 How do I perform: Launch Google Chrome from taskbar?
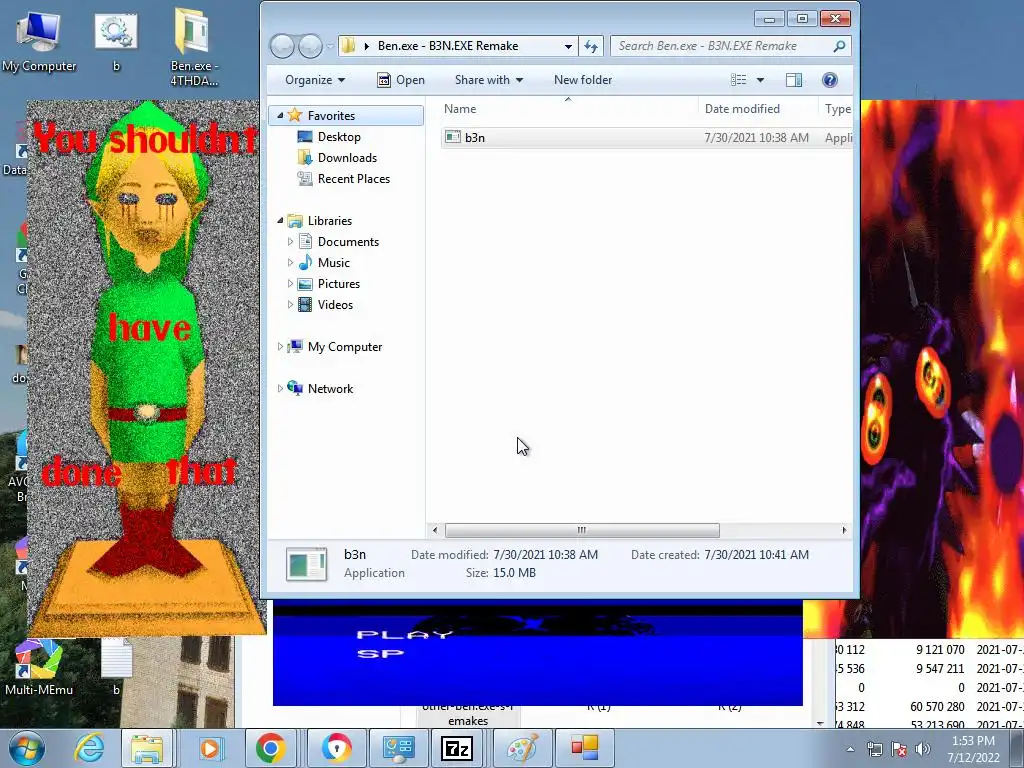pos(271,748)
